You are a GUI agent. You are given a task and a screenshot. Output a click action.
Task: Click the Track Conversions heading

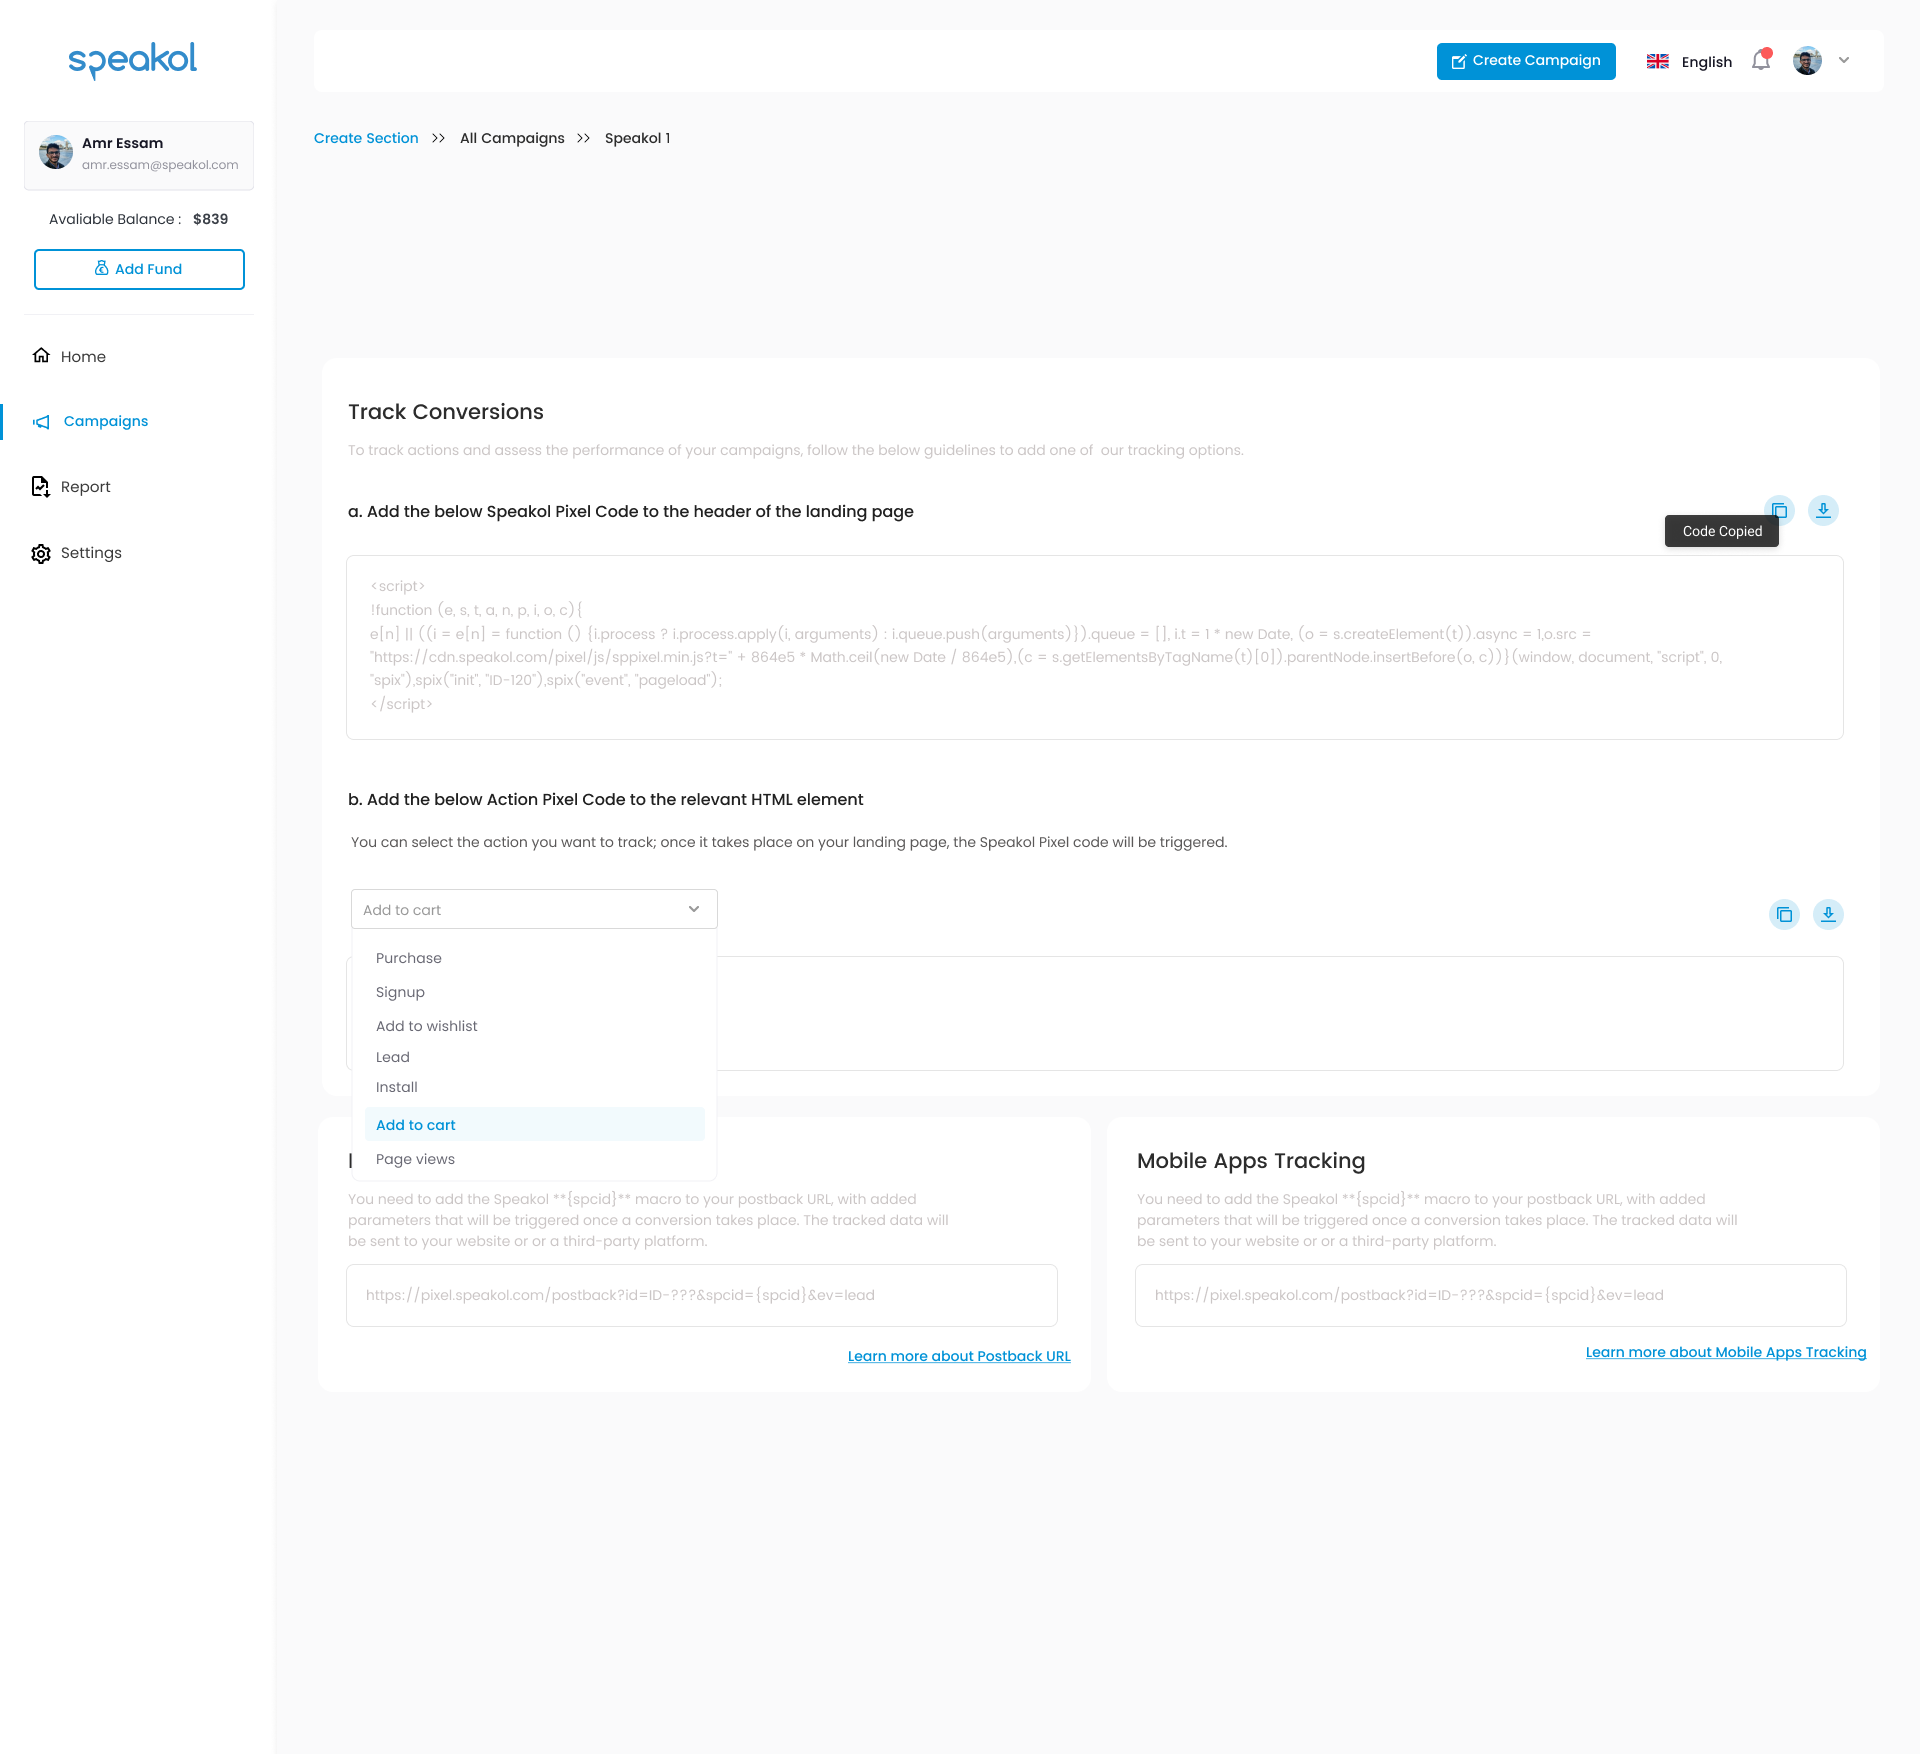point(446,412)
